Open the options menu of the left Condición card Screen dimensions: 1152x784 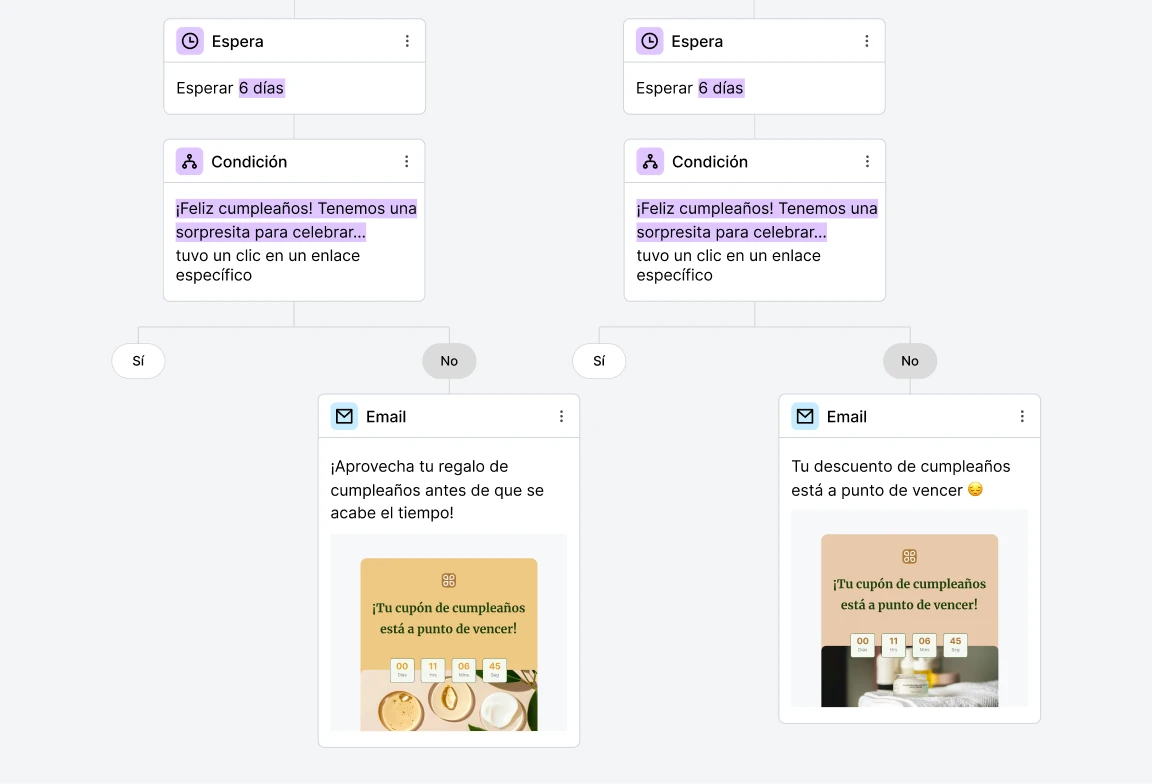pyautogui.click(x=407, y=161)
